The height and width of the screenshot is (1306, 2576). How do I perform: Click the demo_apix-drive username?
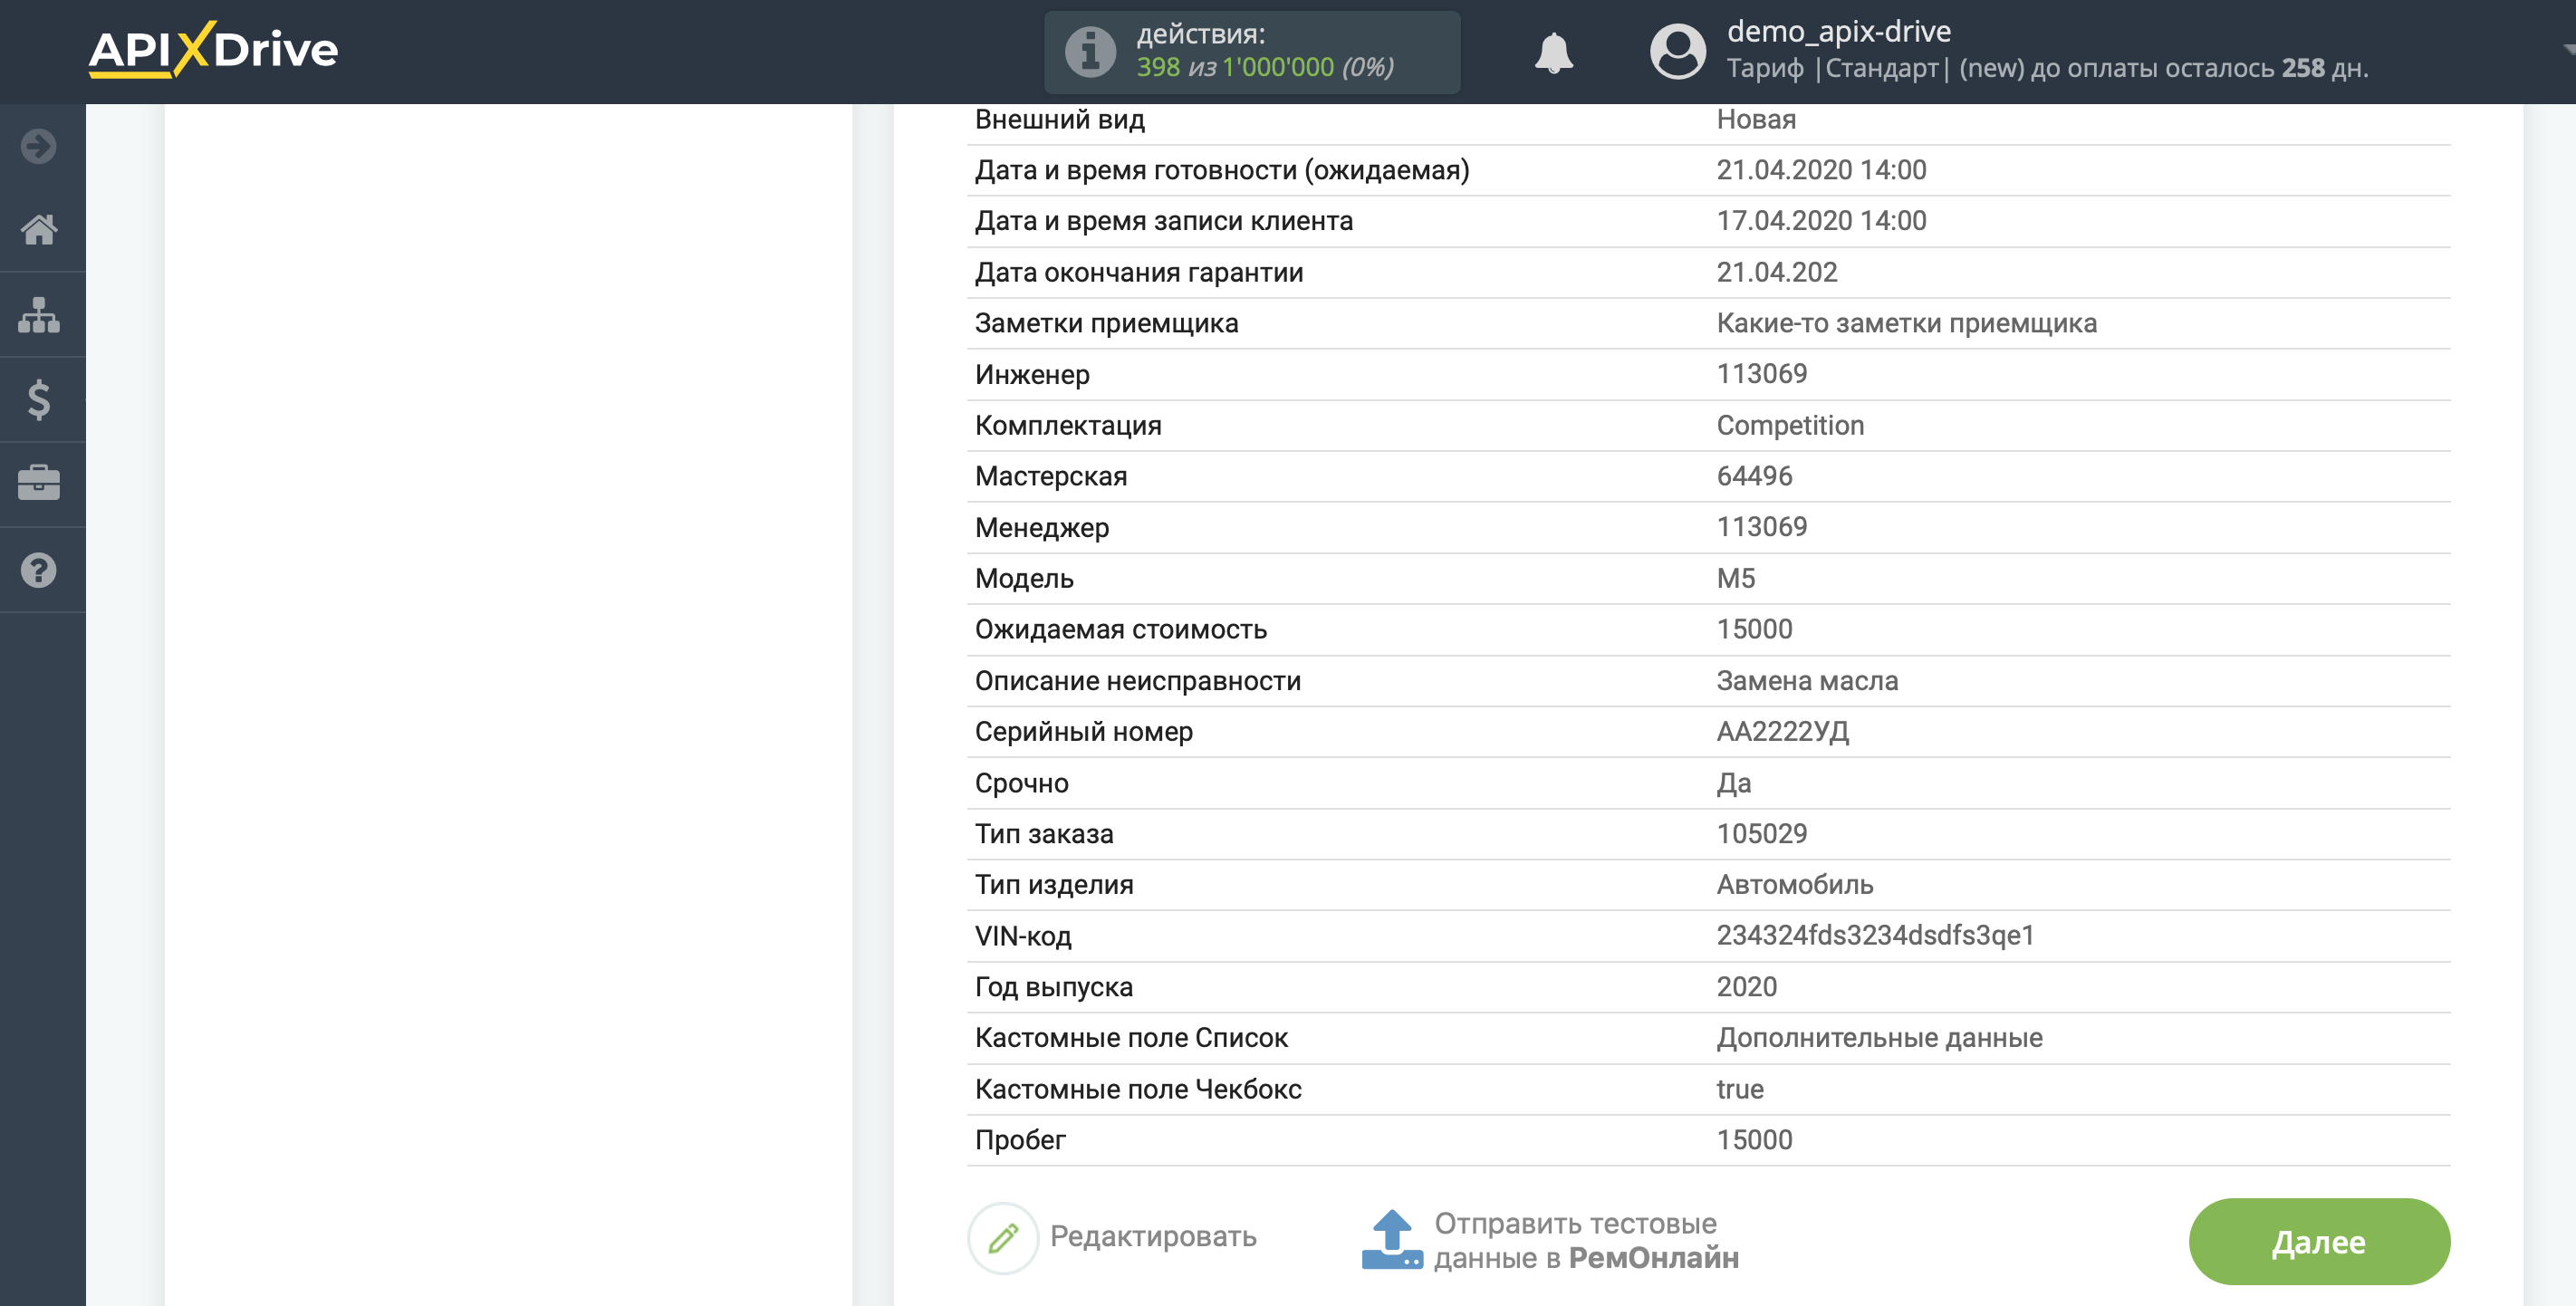(1839, 31)
